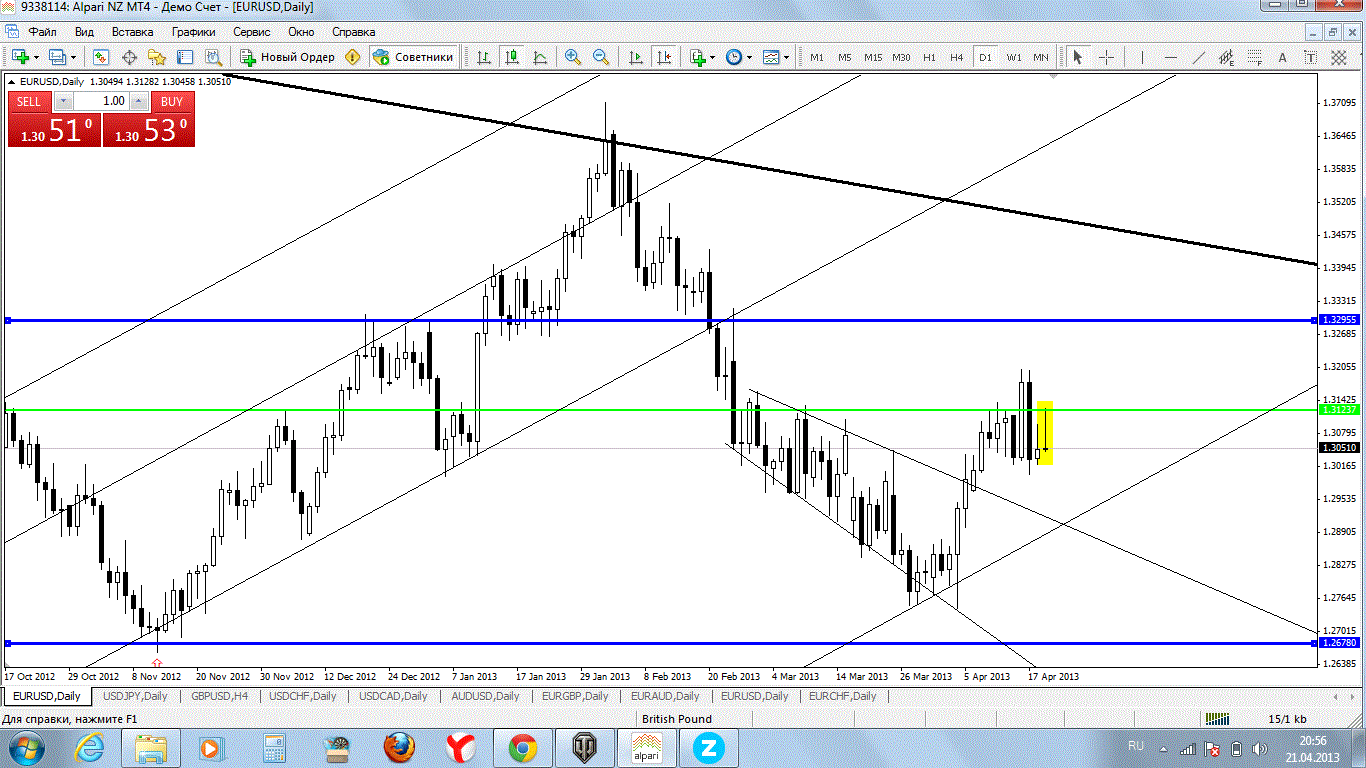Switch chart to candlestick mode
Image resolution: width=1366 pixels, height=768 pixels.
click(x=512, y=57)
